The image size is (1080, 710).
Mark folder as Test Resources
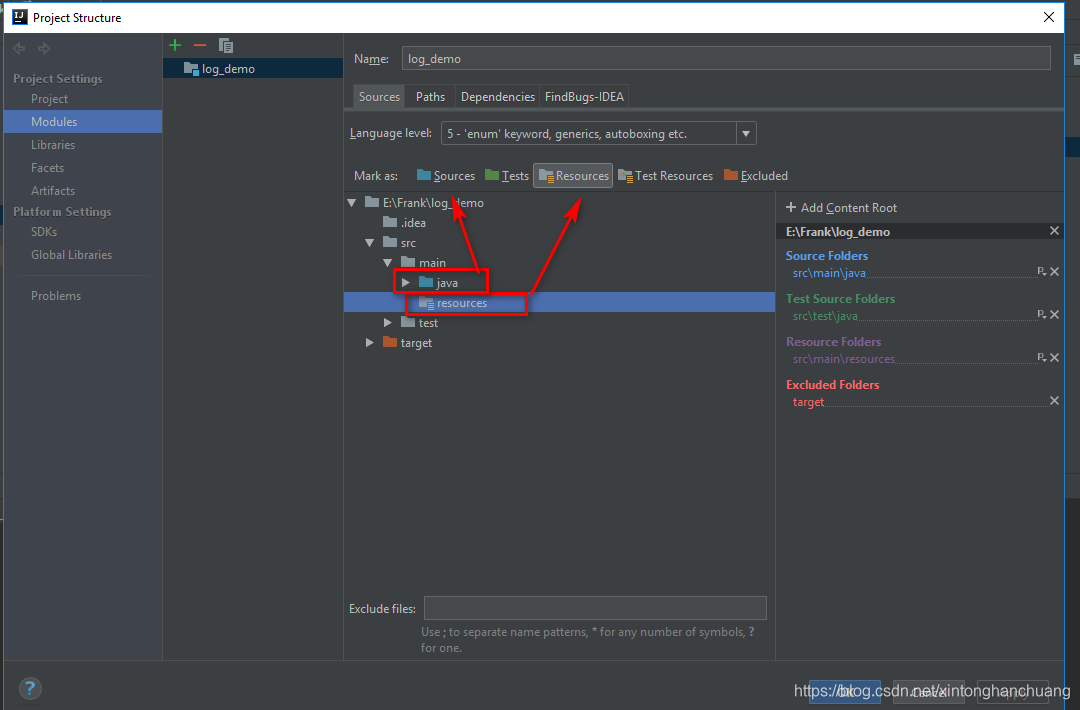pos(665,175)
